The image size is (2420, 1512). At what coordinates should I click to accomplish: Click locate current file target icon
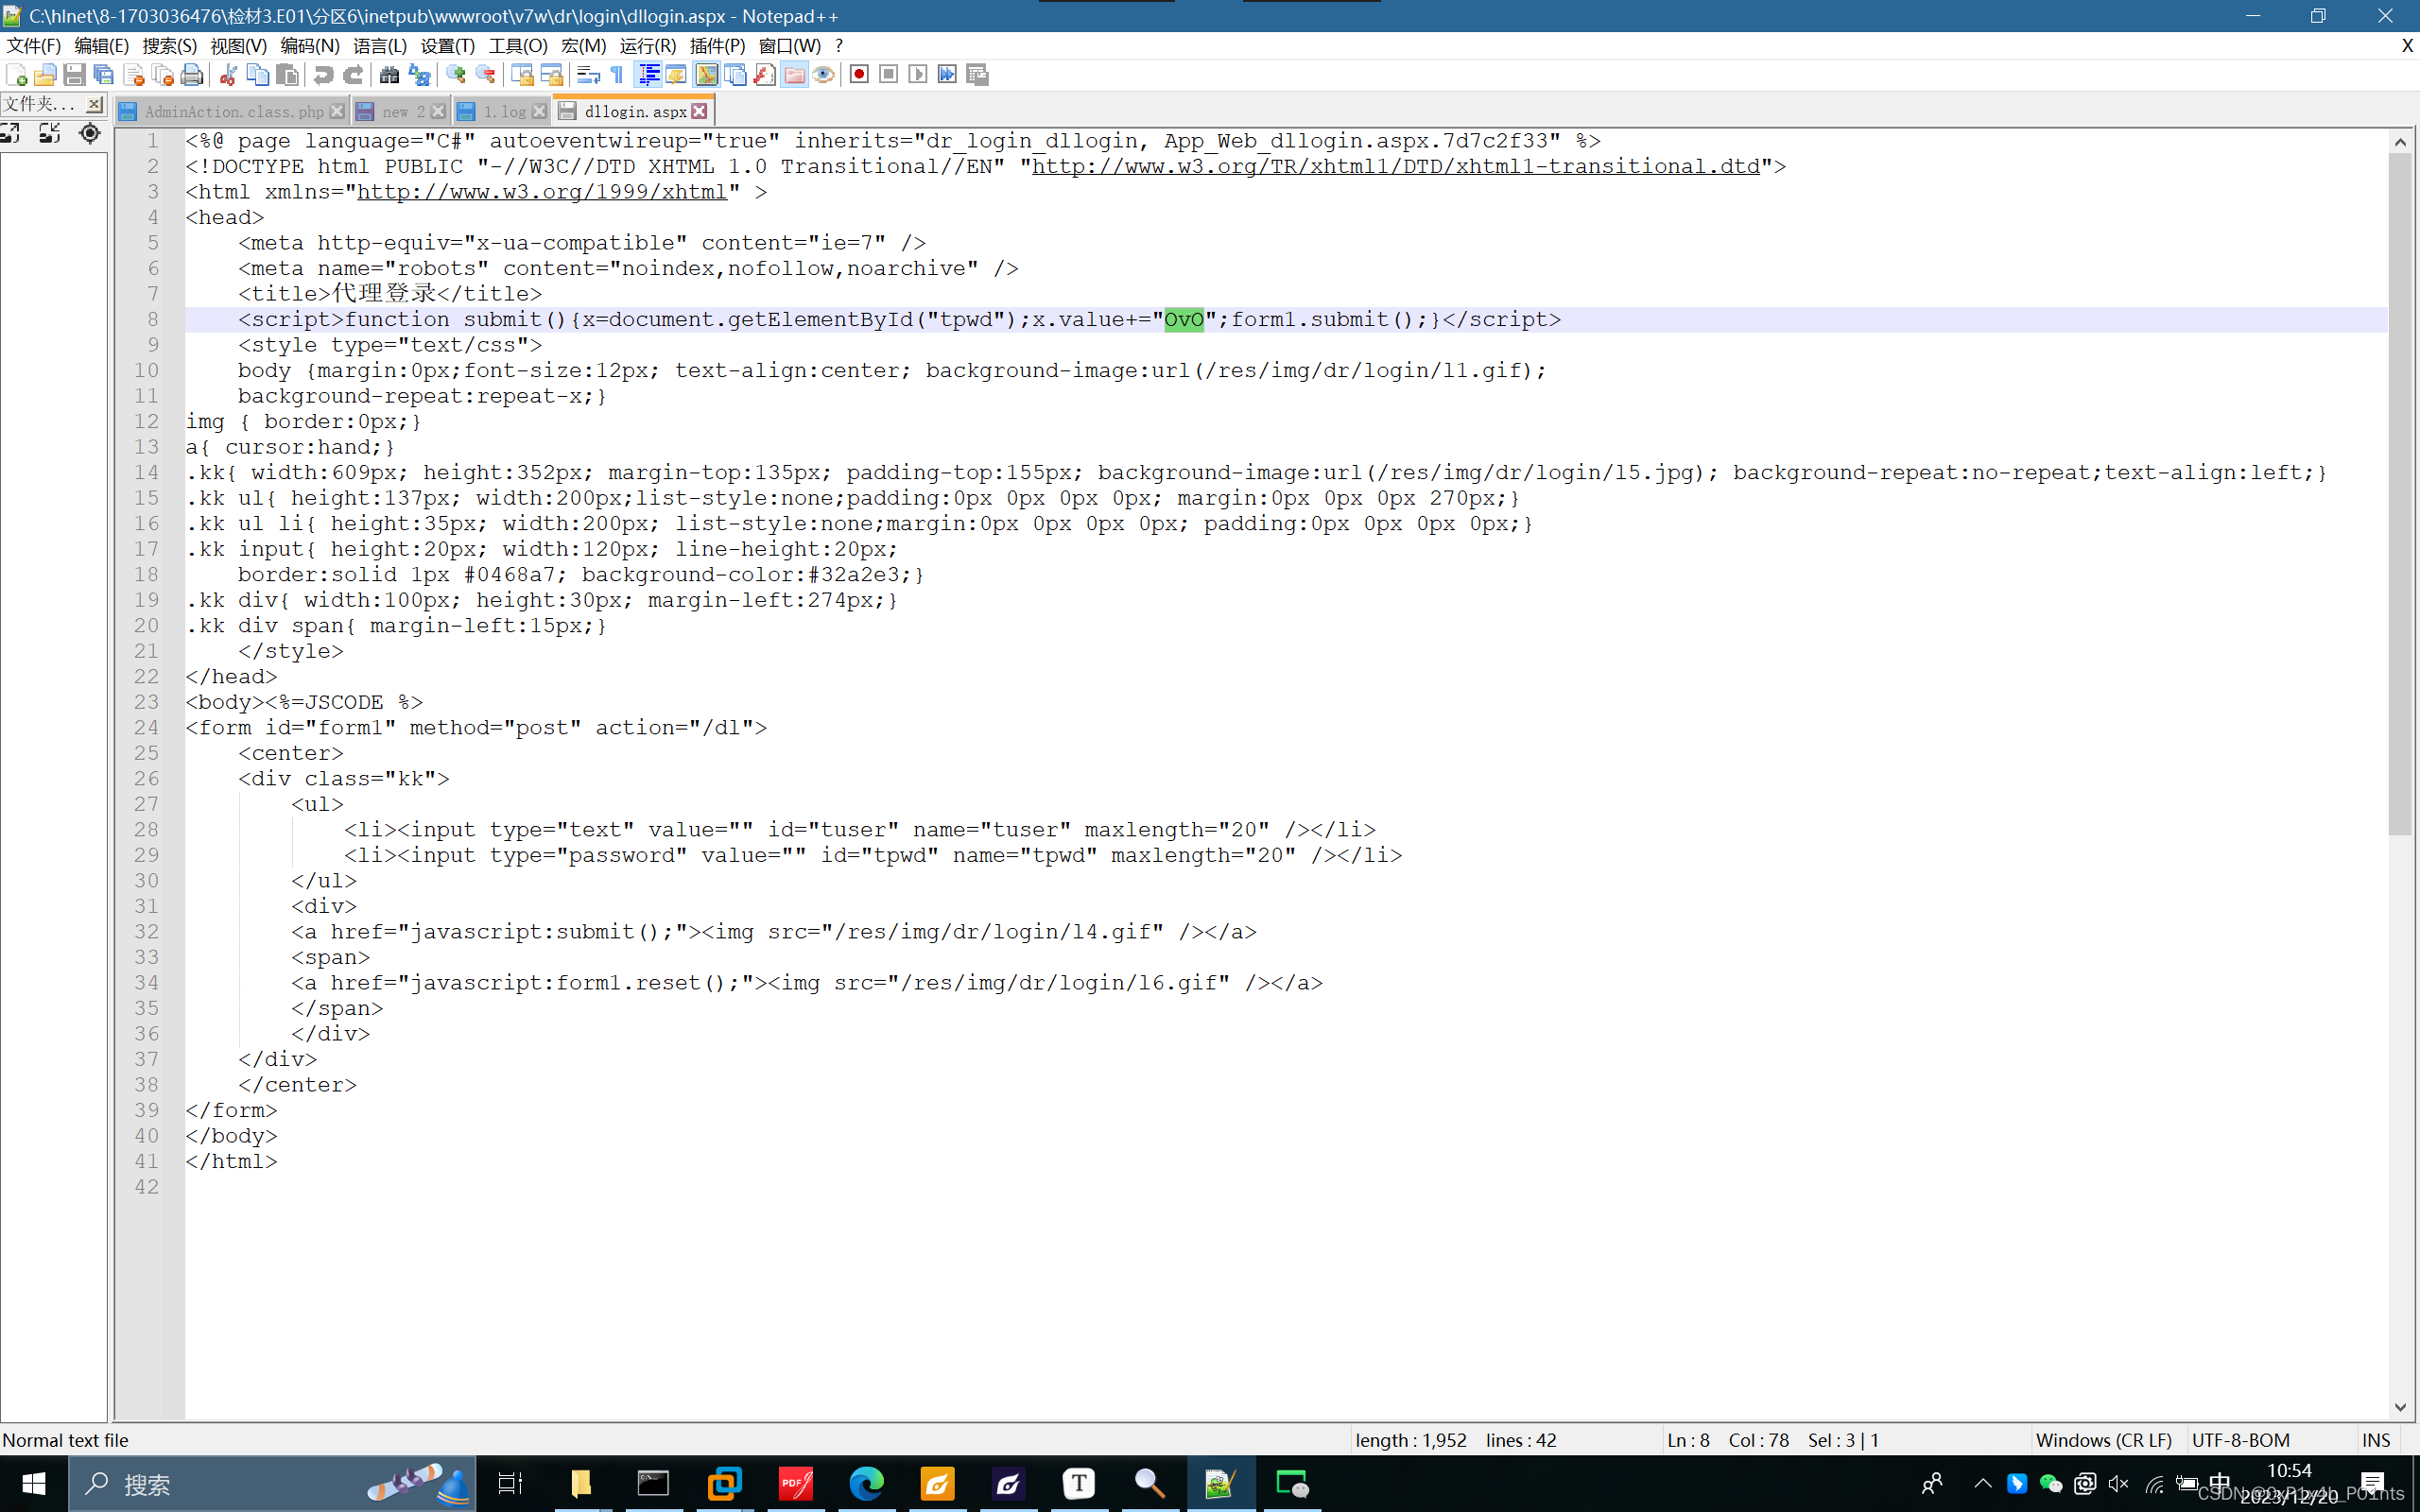tap(89, 133)
